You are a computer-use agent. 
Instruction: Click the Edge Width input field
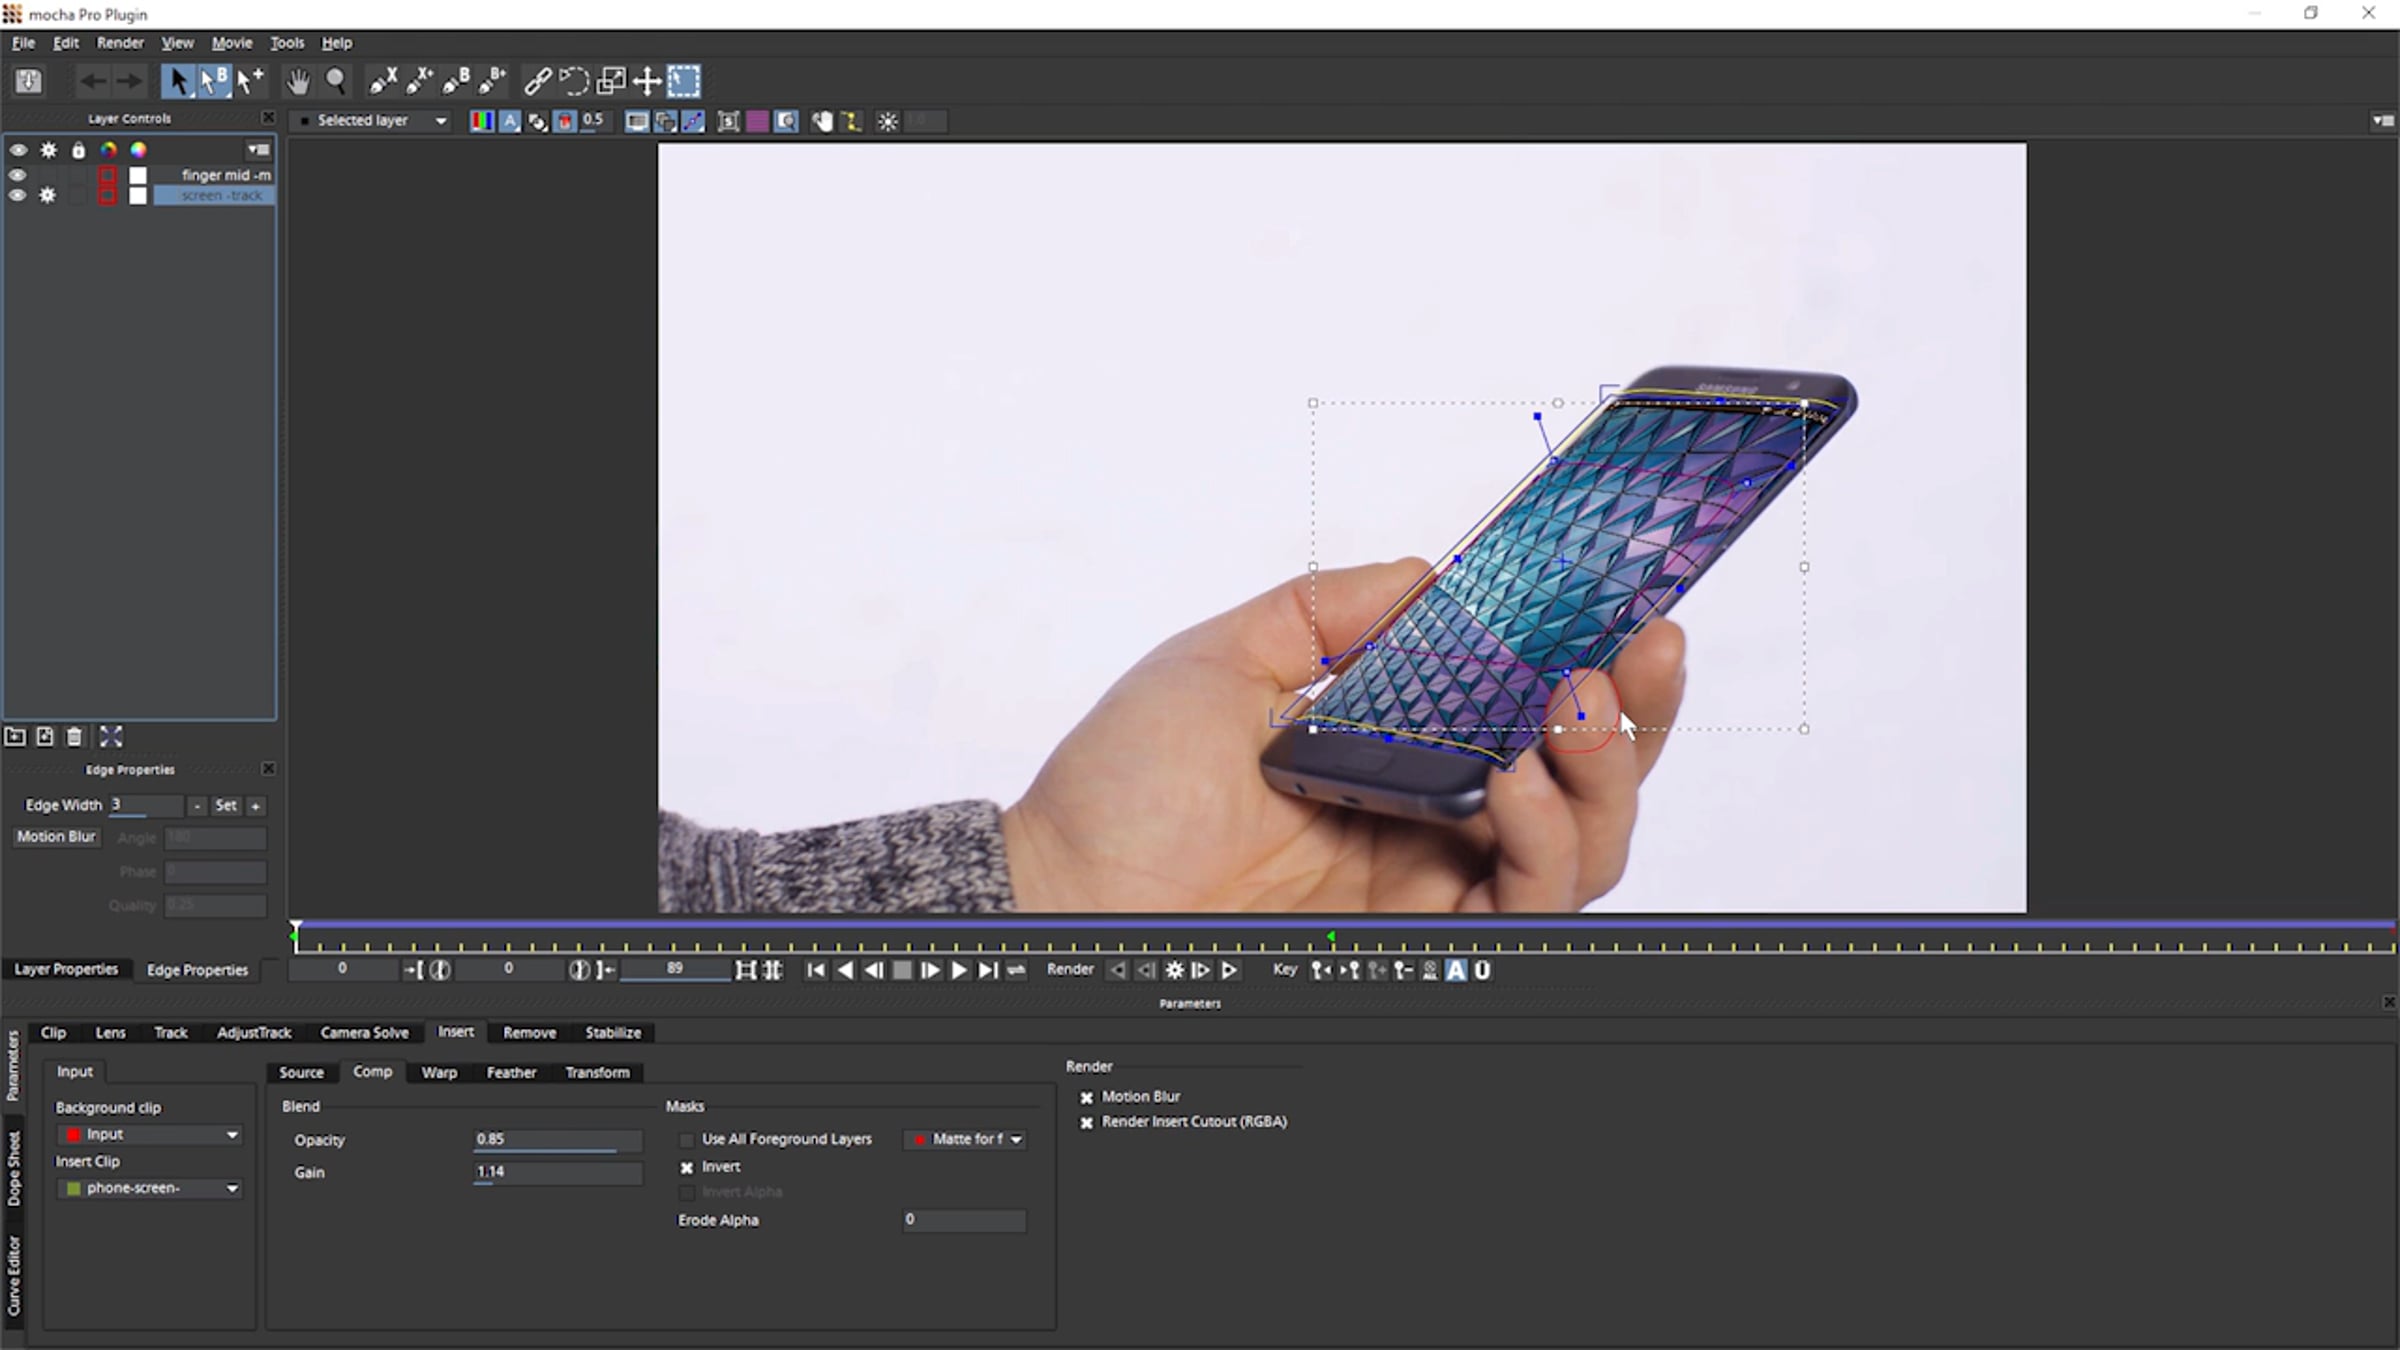pyautogui.click(x=146, y=806)
